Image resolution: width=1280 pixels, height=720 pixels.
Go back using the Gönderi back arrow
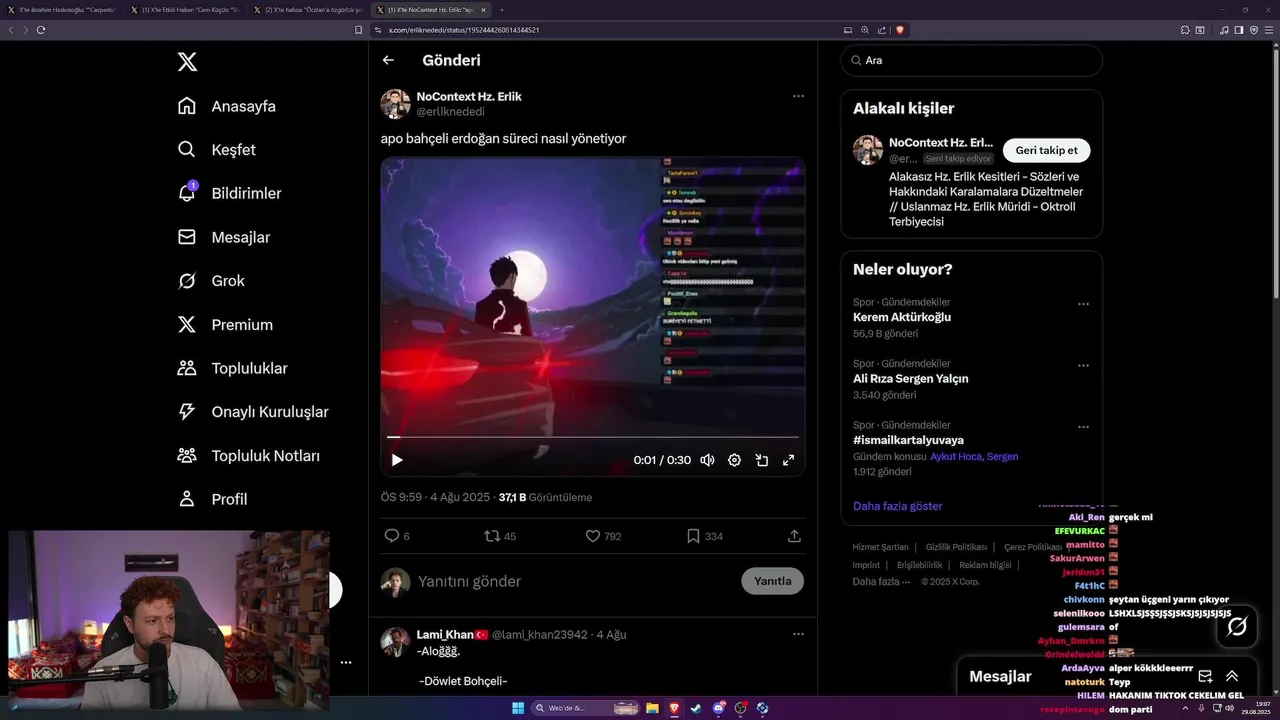coord(388,60)
